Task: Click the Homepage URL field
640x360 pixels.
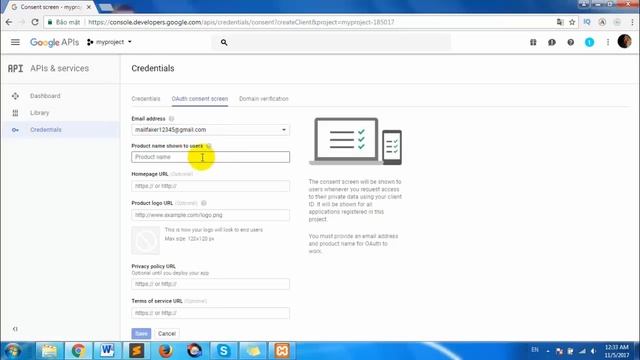Action: tap(211, 186)
